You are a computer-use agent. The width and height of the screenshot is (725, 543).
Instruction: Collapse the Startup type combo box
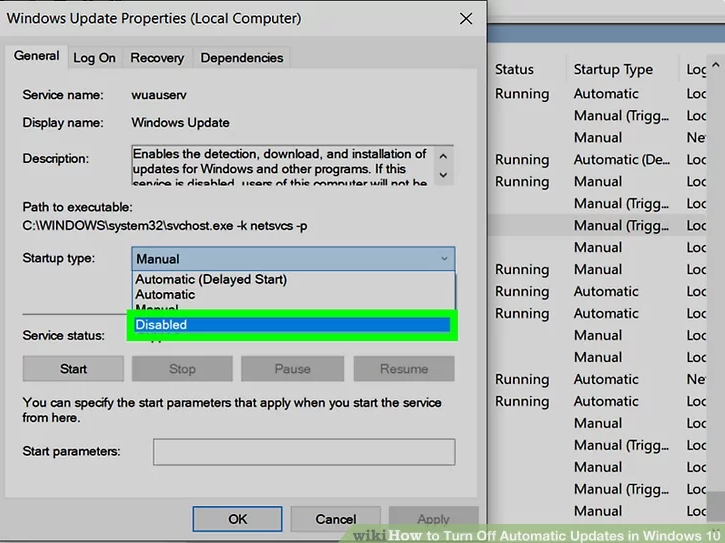tap(444, 259)
